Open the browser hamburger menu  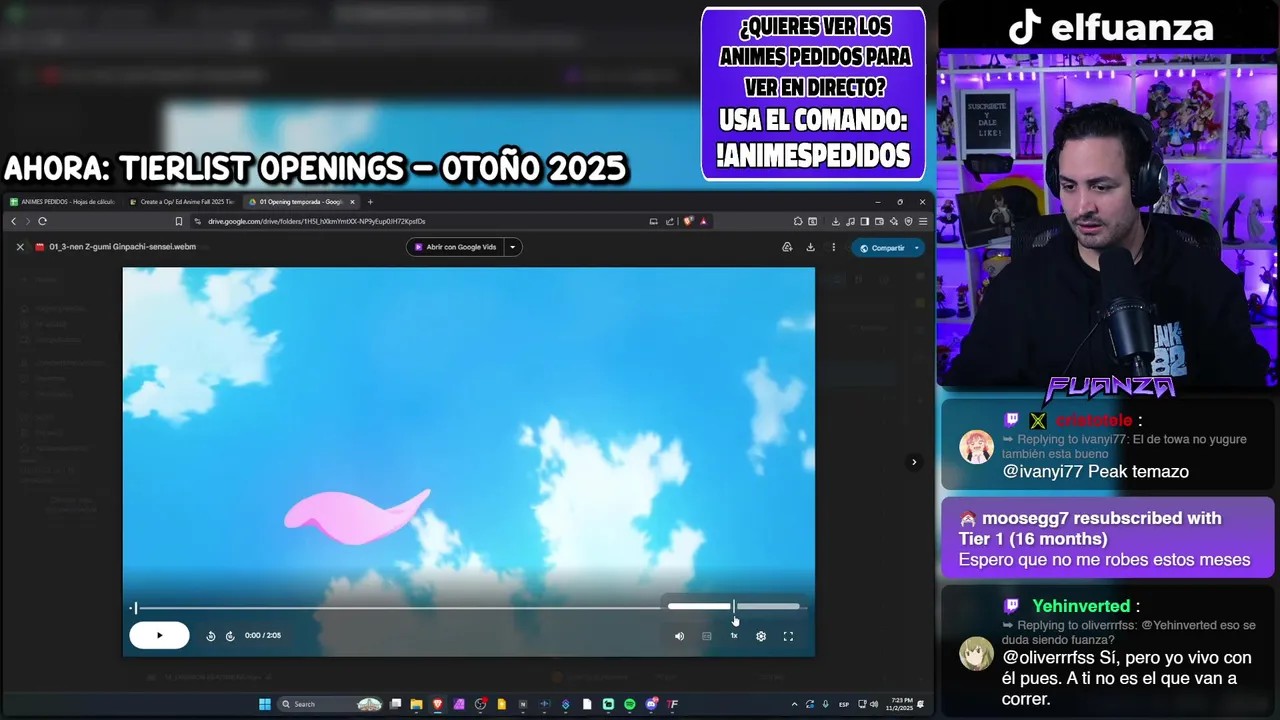coord(923,221)
